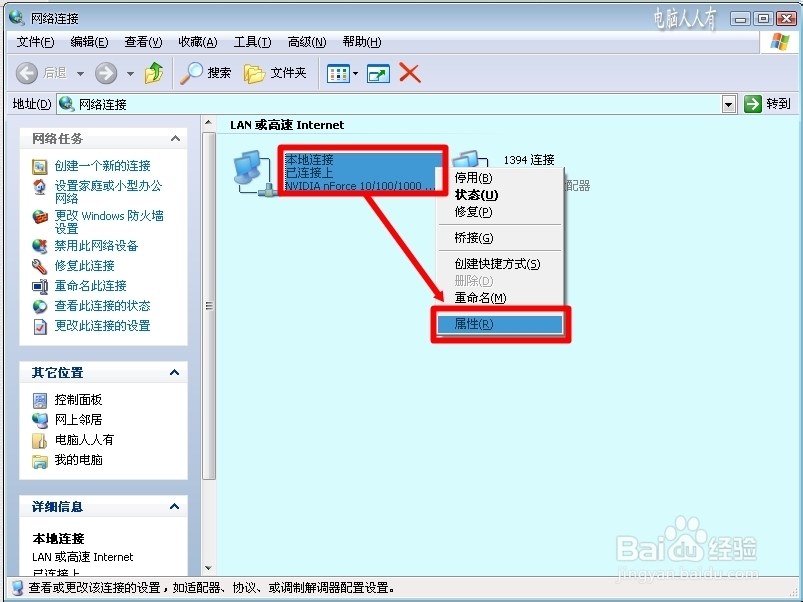Click 更改 Windows 防火墙设置 link

pyautogui.click(x=109, y=222)
